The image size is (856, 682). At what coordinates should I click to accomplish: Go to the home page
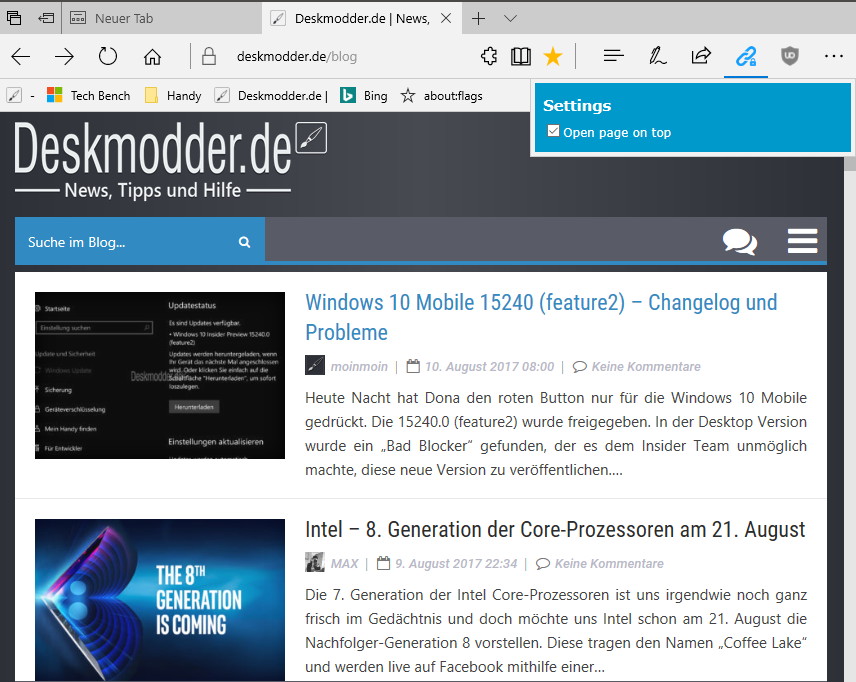(152, 56)
